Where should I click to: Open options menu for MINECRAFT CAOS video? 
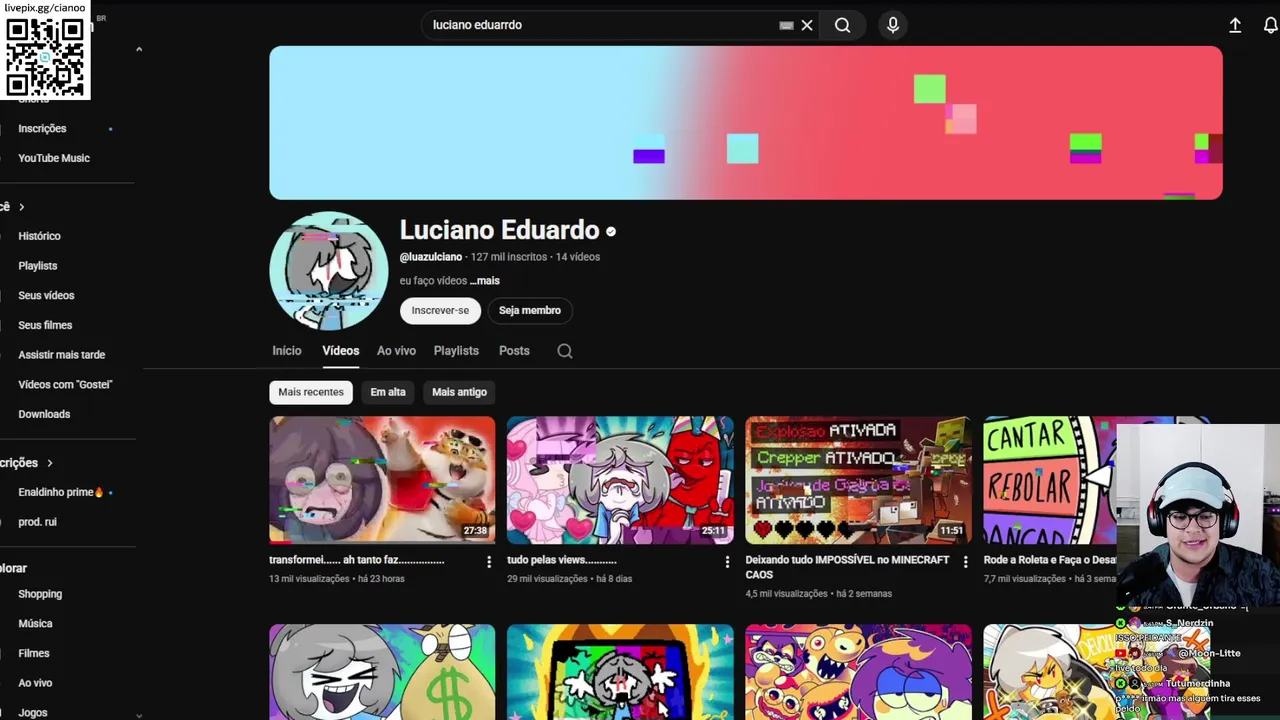pos(965,562)
